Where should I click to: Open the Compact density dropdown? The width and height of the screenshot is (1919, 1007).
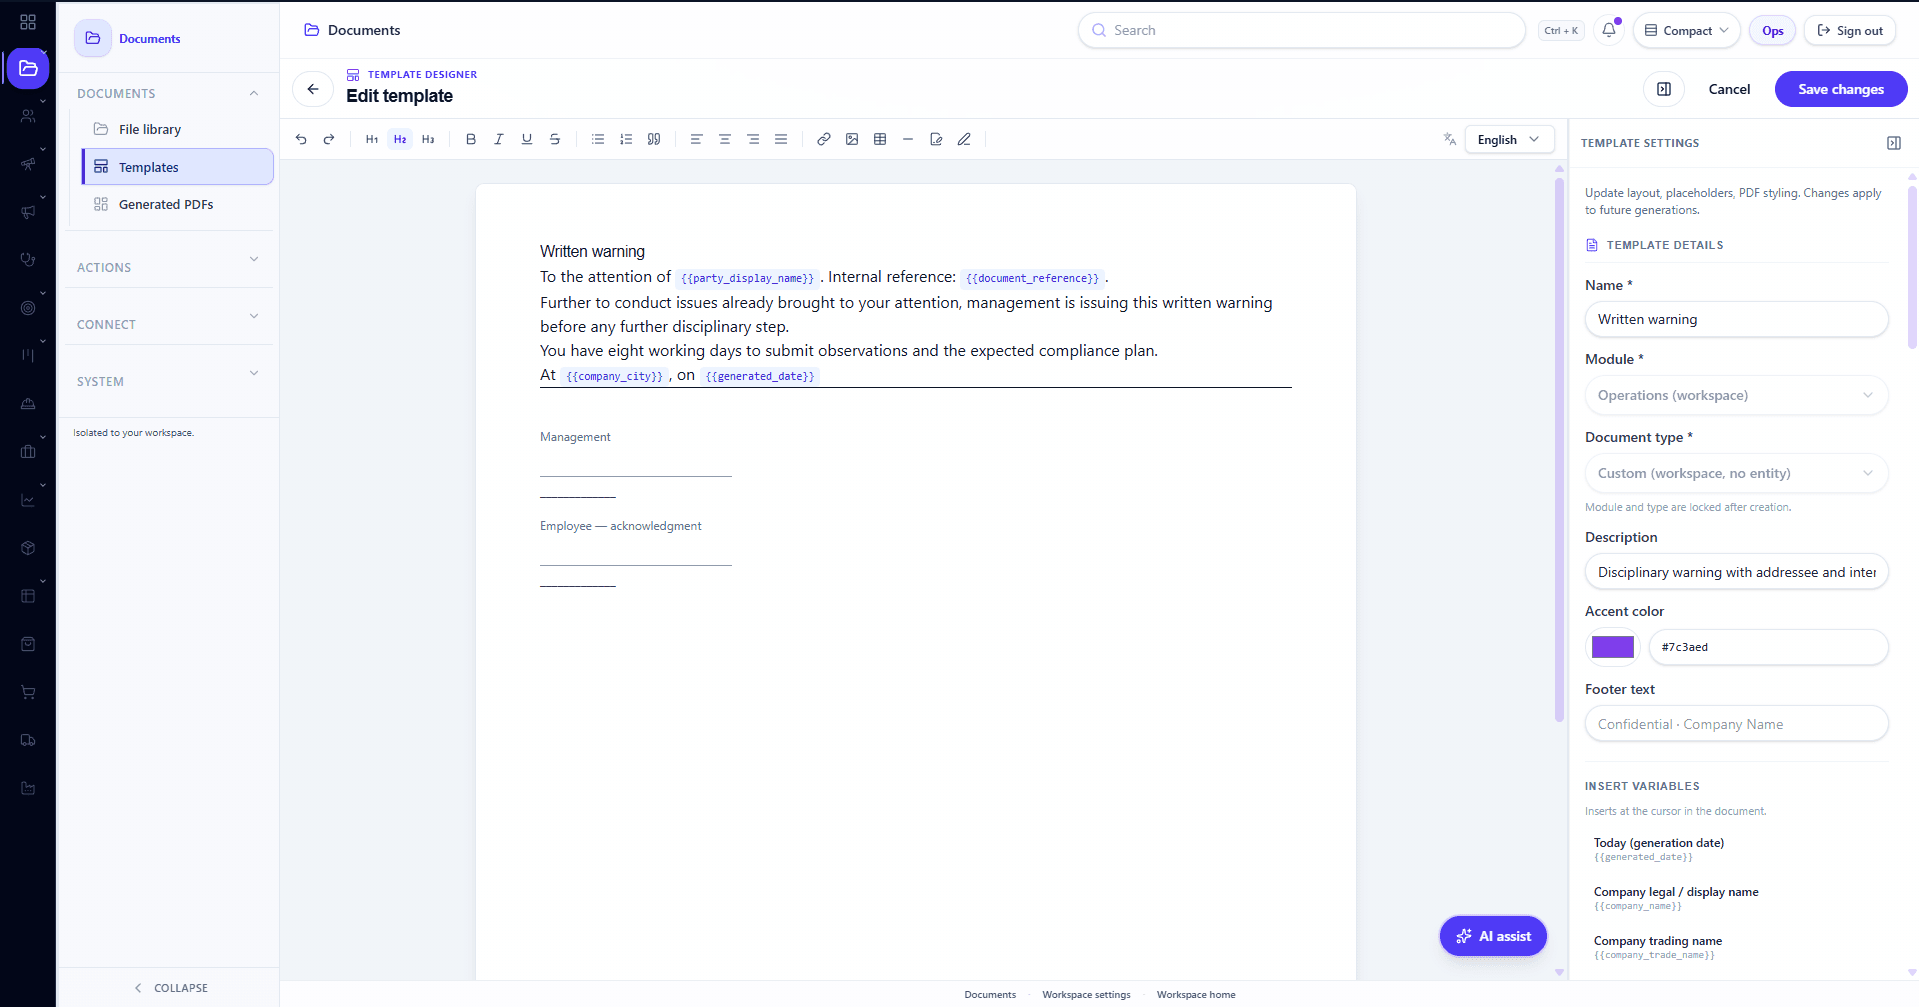tap(1687, 30)
